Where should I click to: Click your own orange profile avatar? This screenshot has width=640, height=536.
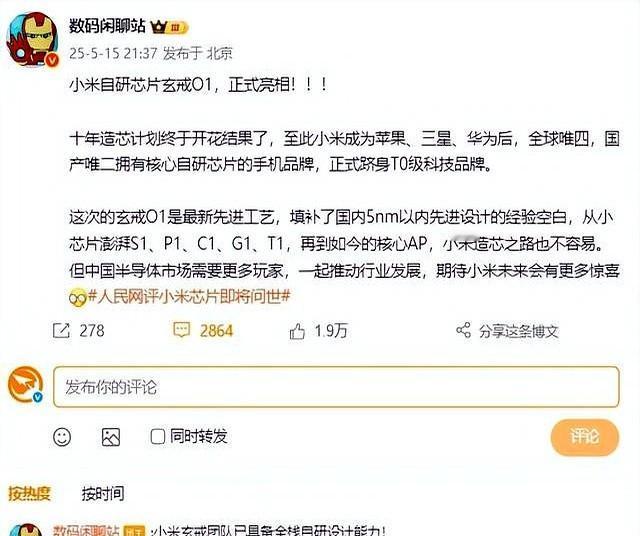tap(25, 384)
